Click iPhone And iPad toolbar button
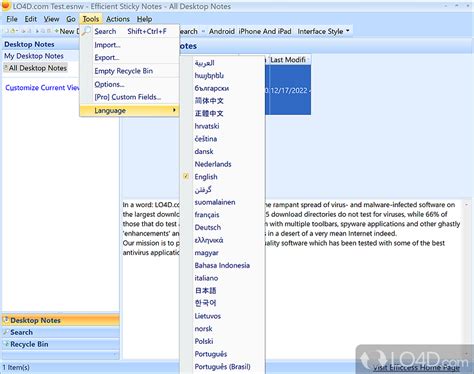This screenshot has width=474, height=374. [265, 31]
